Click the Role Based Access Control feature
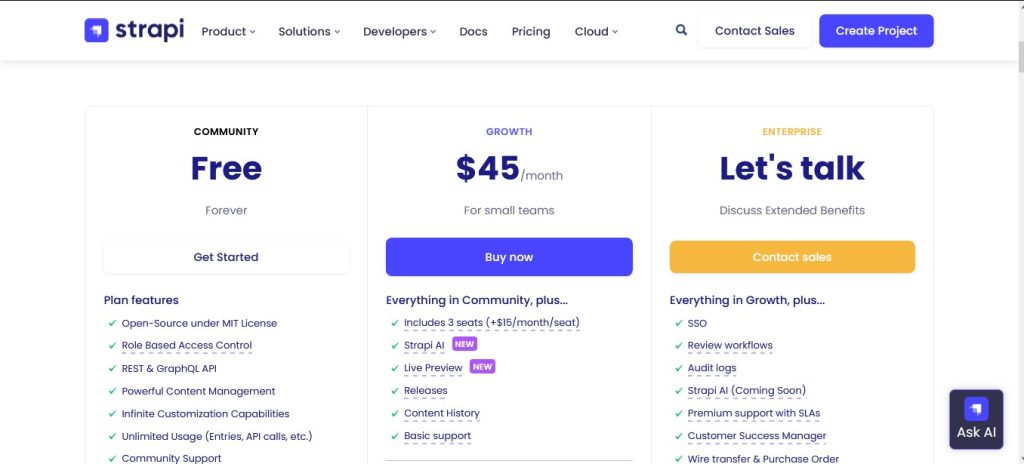1024x464 pixels. tap(187, 345)
